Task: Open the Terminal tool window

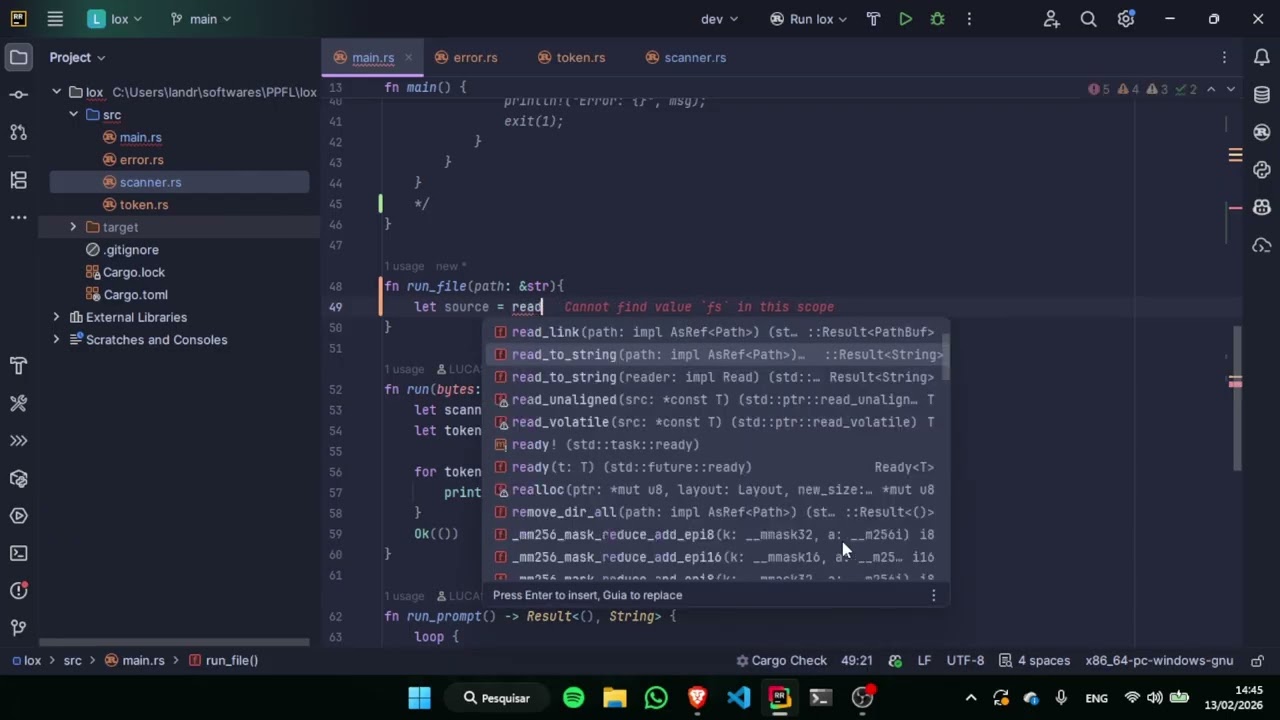Action: point(18,553)
